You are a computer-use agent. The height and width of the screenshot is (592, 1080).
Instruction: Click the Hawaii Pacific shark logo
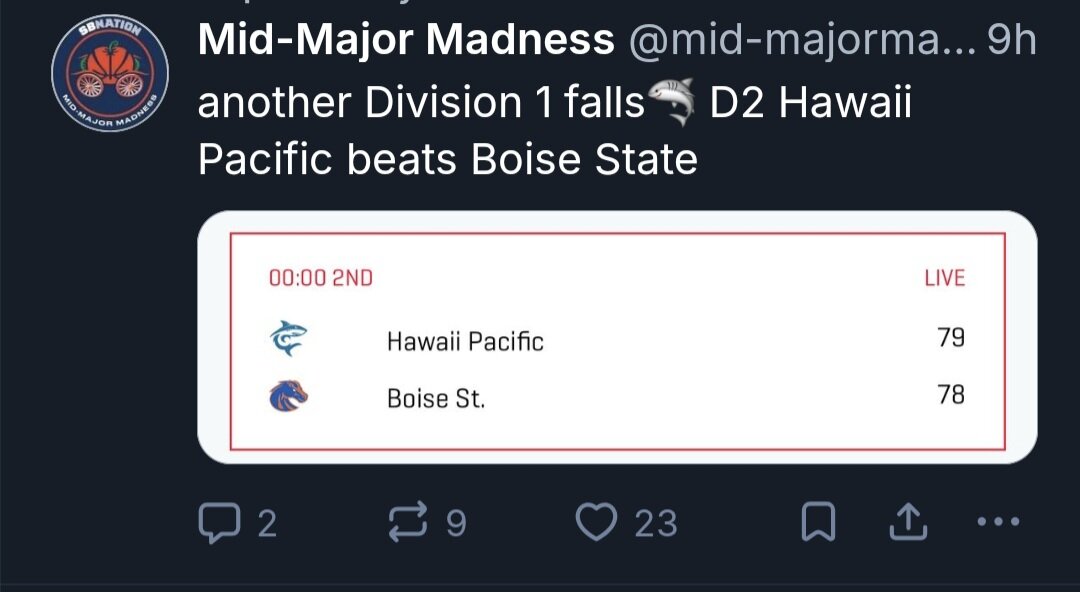tap(288, 338)
